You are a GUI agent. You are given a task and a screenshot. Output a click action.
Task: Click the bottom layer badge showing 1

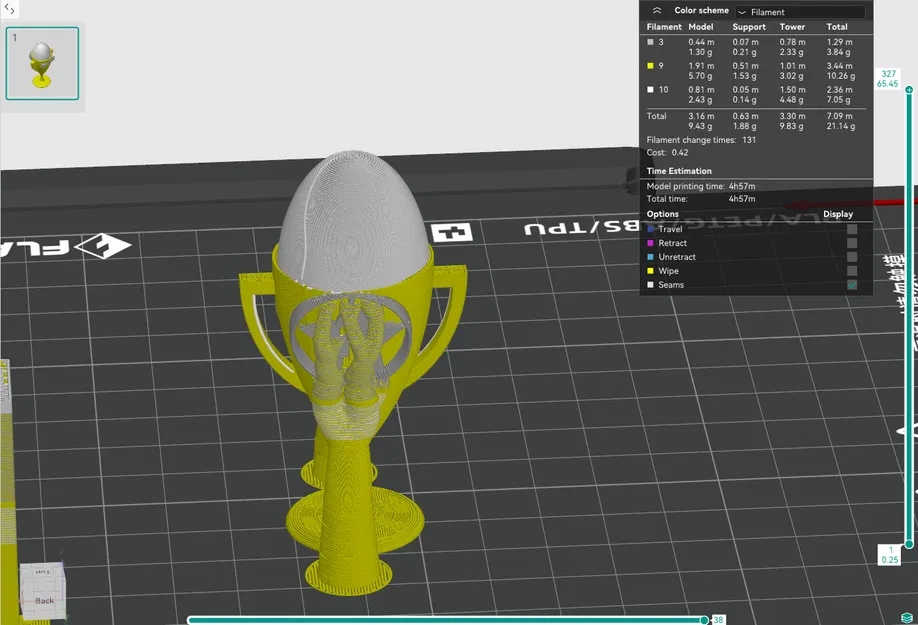[x=890, y=553]
